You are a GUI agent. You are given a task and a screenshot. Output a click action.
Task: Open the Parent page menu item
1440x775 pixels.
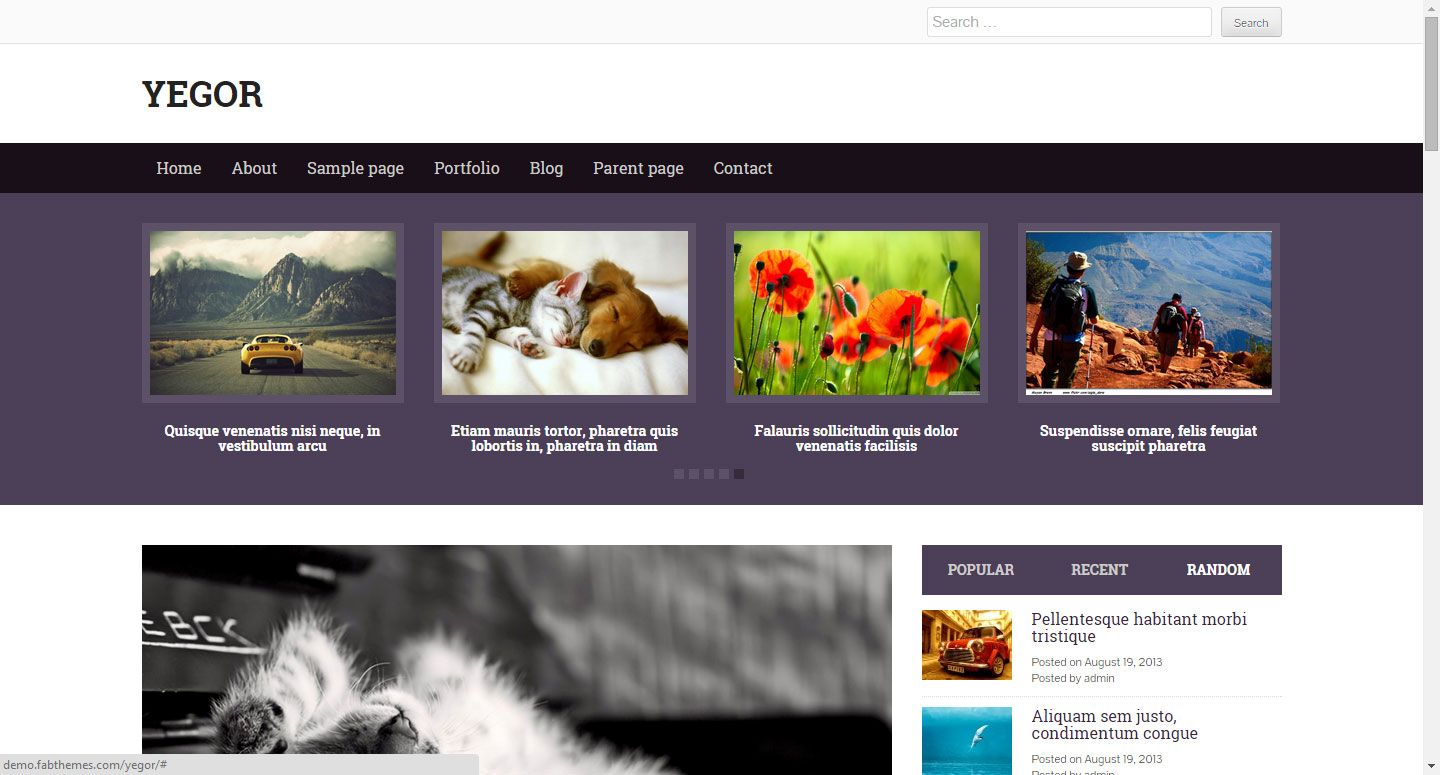coord(638,168)
